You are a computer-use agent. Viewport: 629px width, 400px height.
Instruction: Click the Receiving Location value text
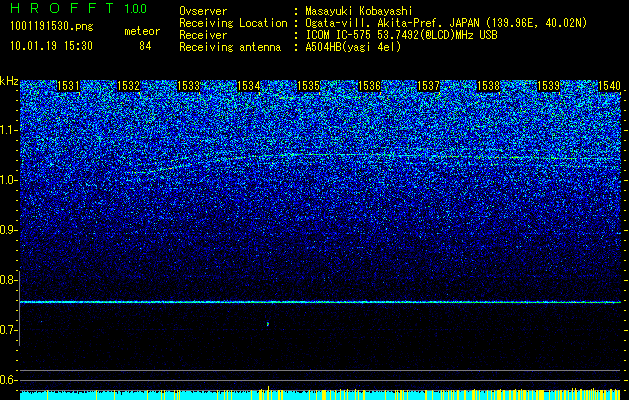(x=446, y=23)
